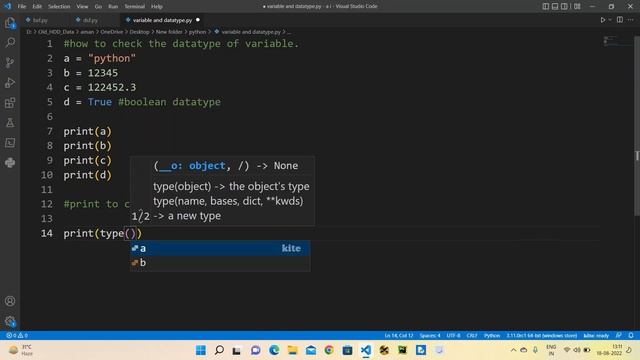The image size is (640, 360).
Task: Open the Extensions view
Action: point(10,102)
